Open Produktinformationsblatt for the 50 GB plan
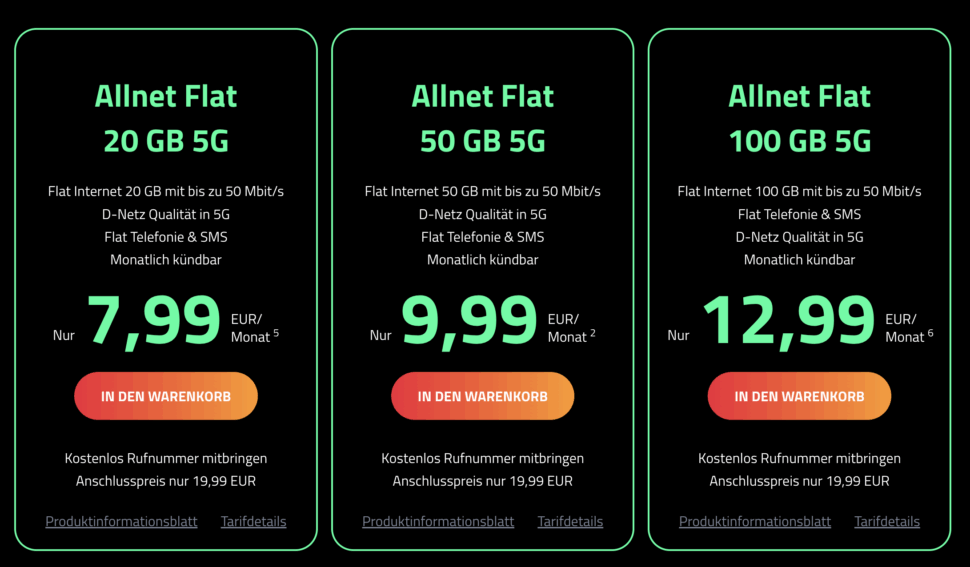Screen dimensions: 970x567 pyautogui.click(x=438, y=521)
